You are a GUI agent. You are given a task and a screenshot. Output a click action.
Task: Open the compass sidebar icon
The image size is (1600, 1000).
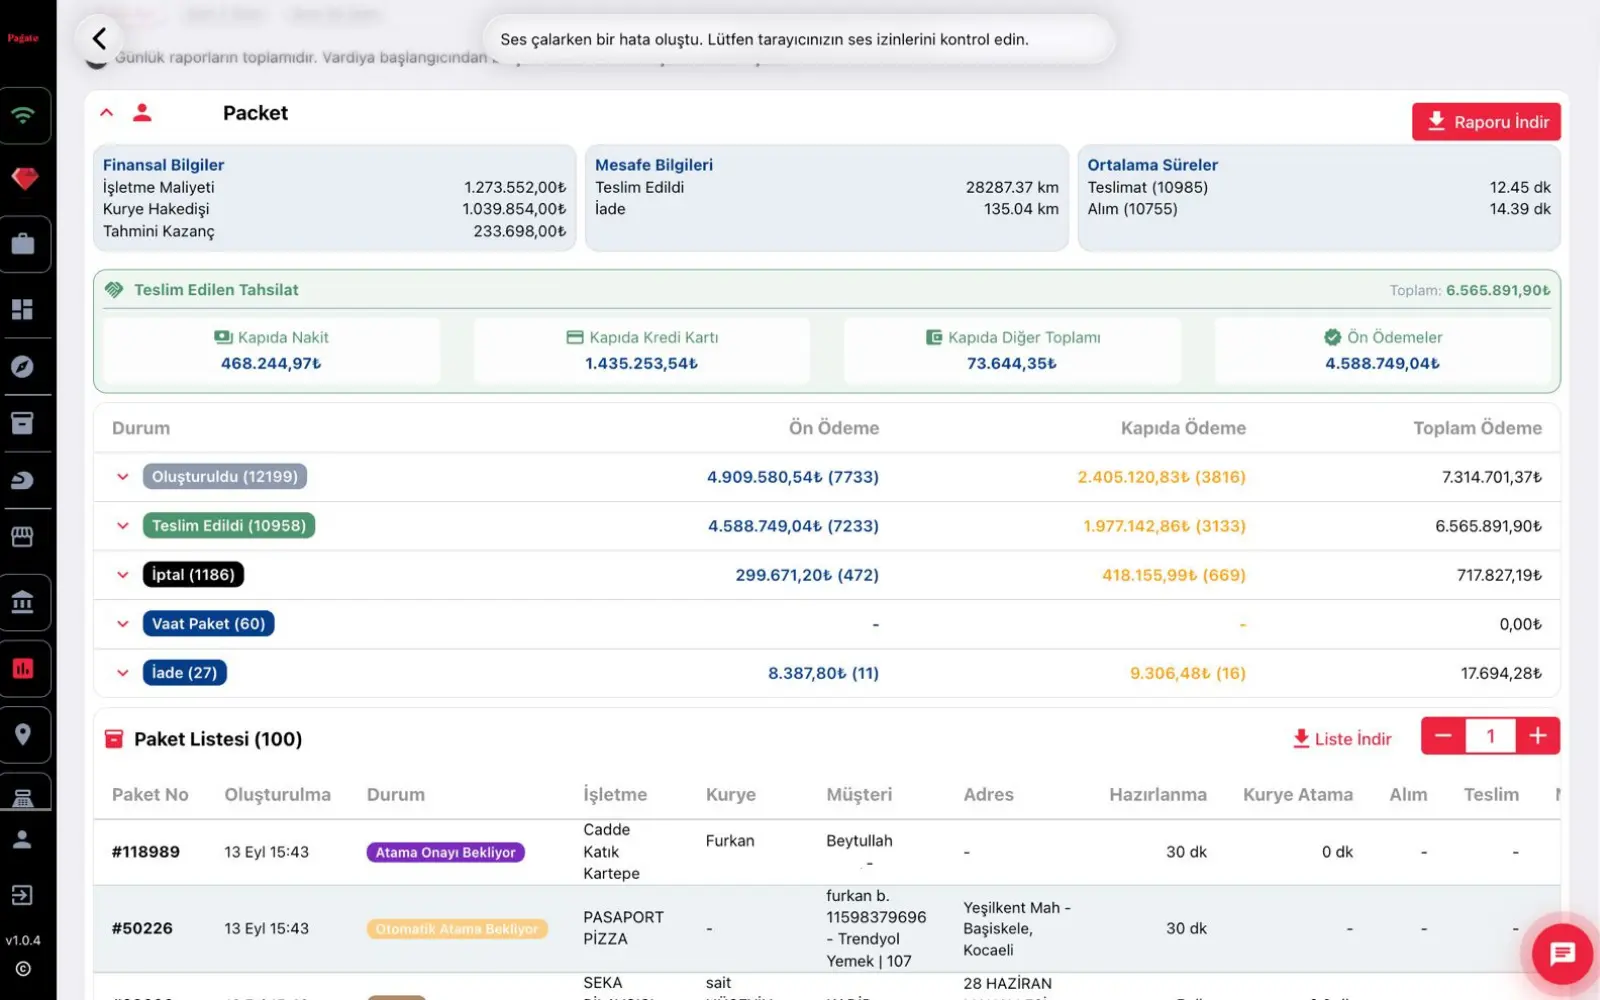point(23,367)
